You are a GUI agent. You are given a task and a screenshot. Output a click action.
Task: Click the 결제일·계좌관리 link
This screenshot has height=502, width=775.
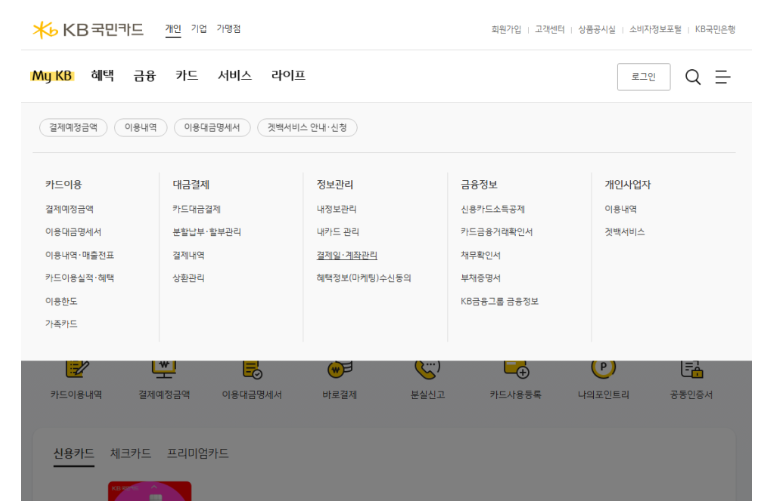pos(347,255)
